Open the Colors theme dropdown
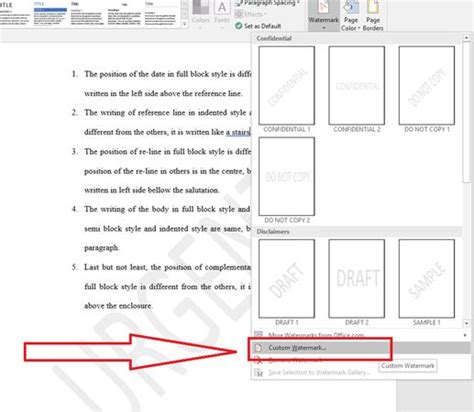 [200, 15]
